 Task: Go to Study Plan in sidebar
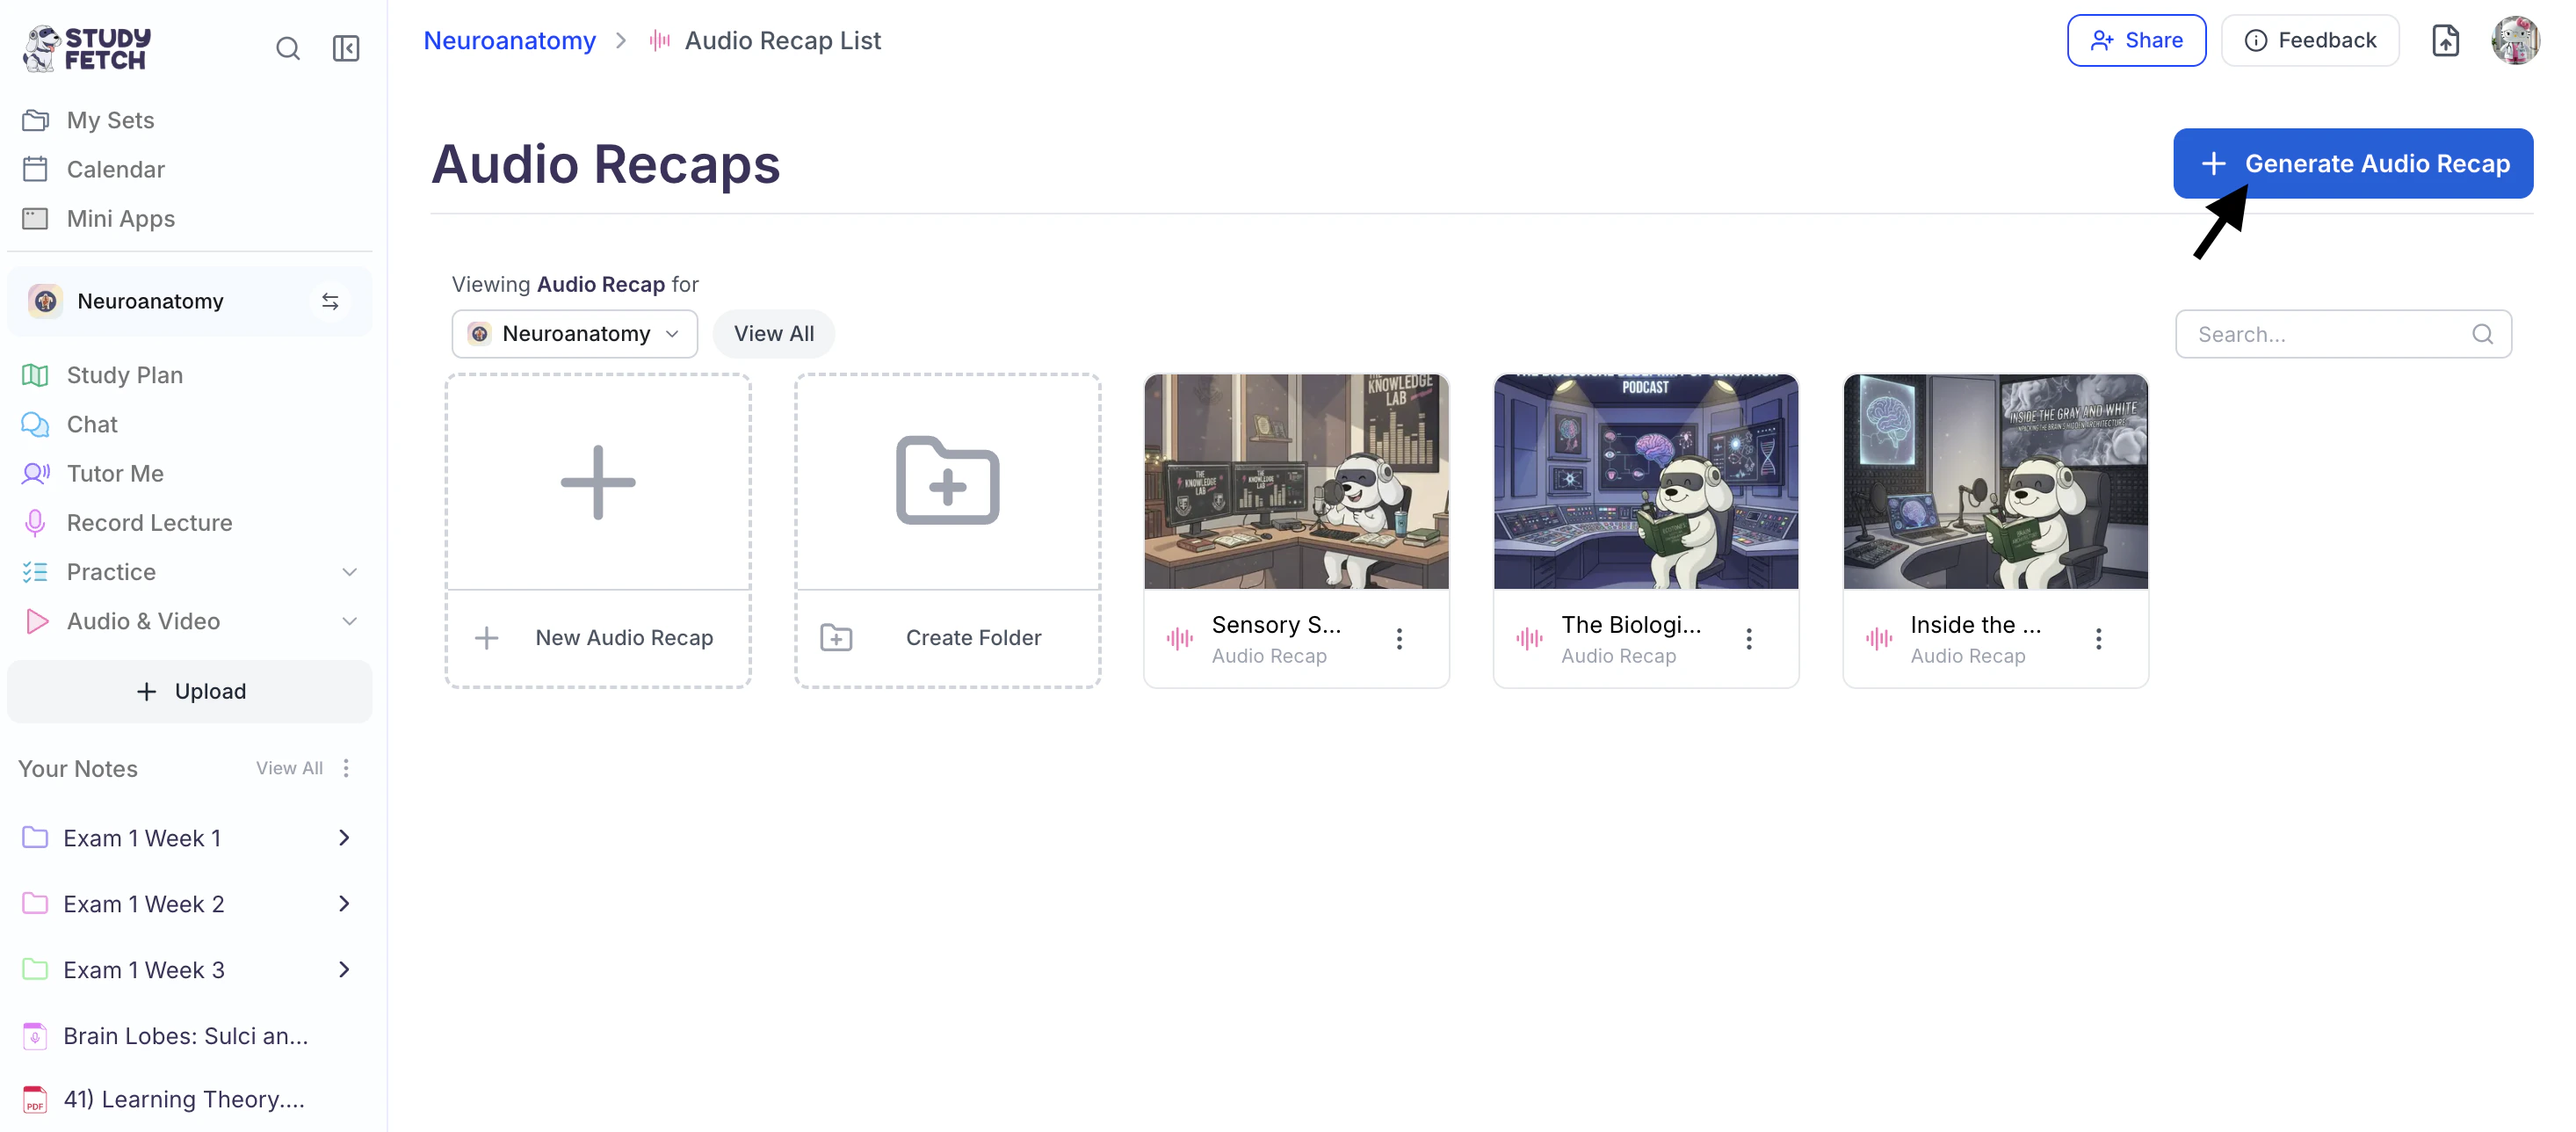click(124, 375)
